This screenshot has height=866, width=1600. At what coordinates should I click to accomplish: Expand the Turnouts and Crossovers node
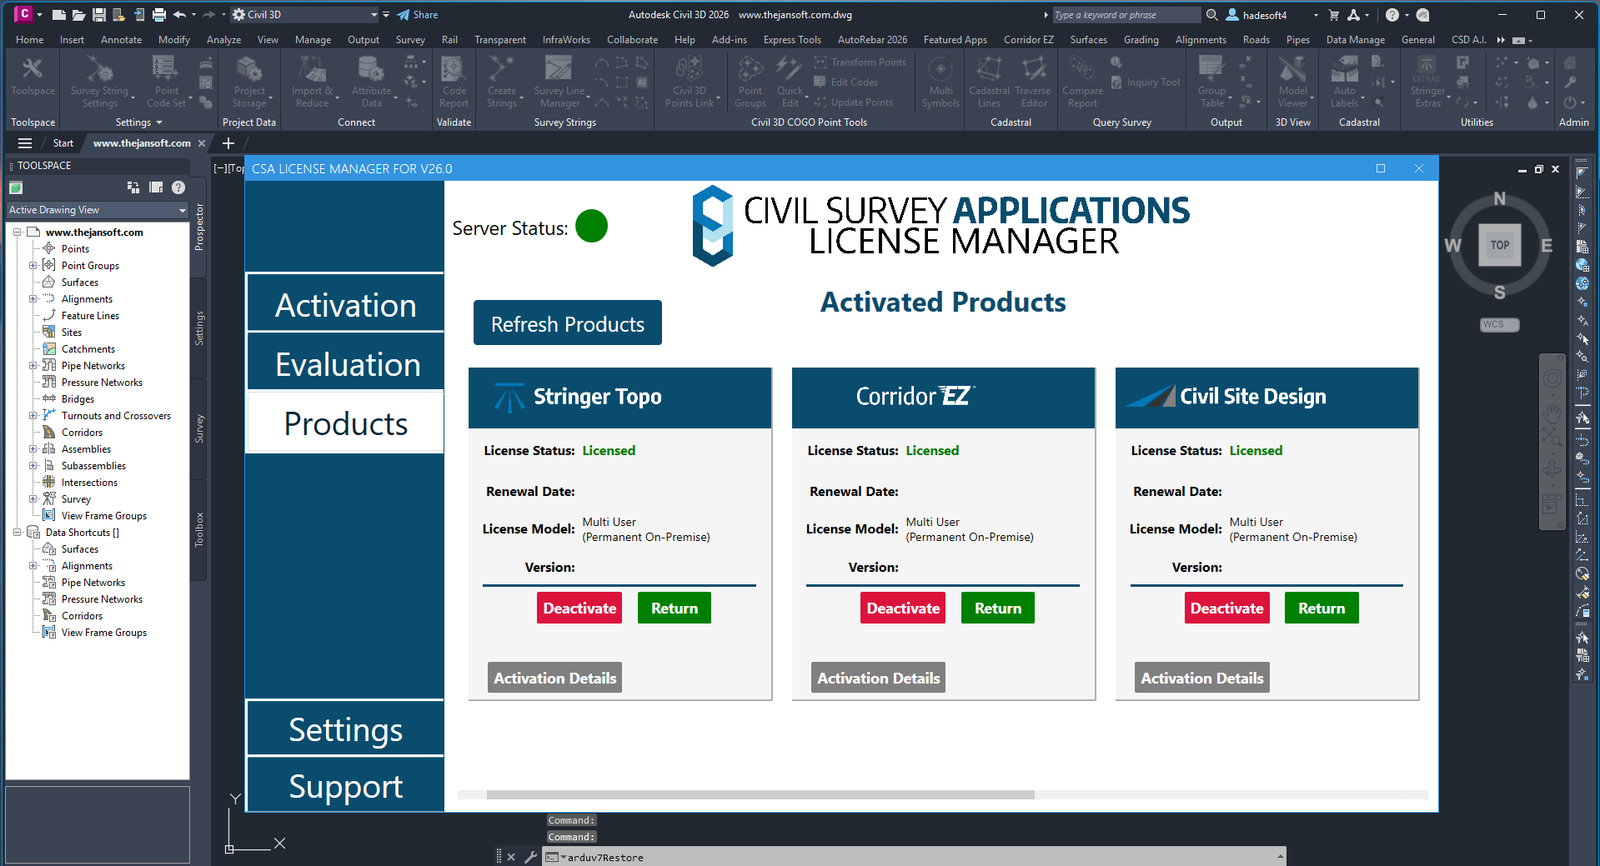pos(33,416)
